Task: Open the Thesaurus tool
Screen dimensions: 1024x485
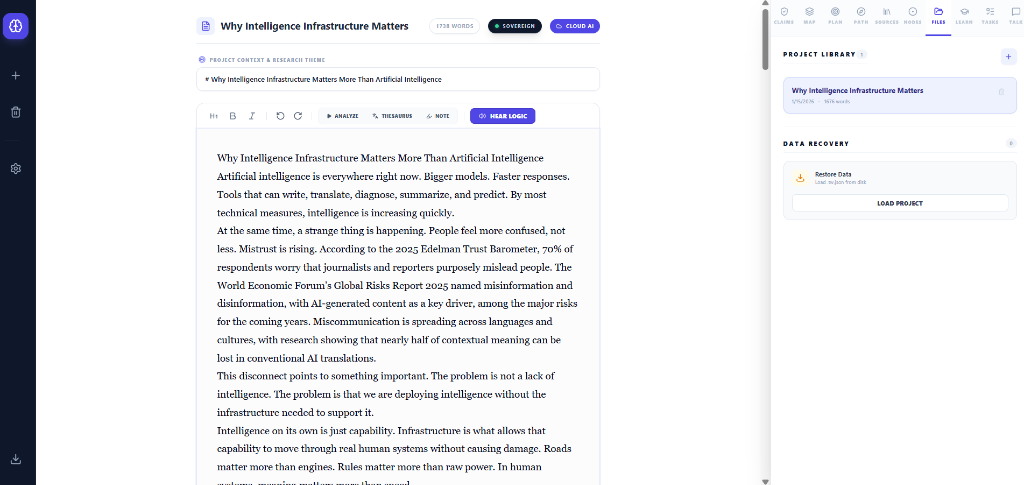Action: click(392, 116)
